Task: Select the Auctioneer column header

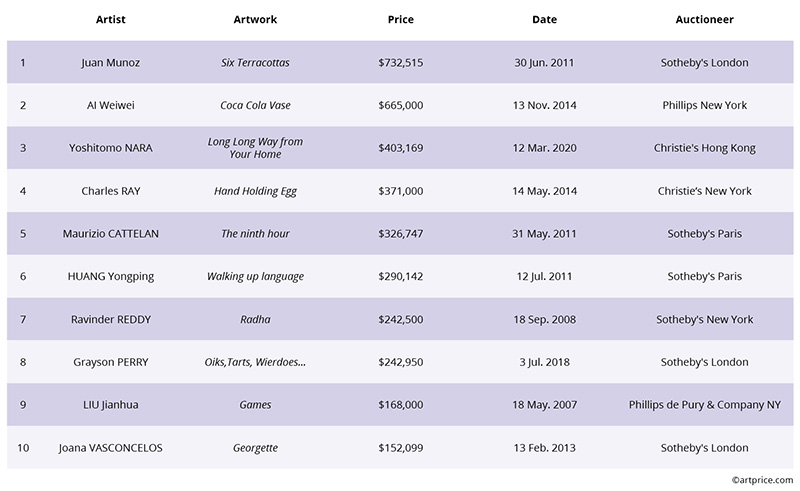Action: pyautogui.click(x=704, y=19)
